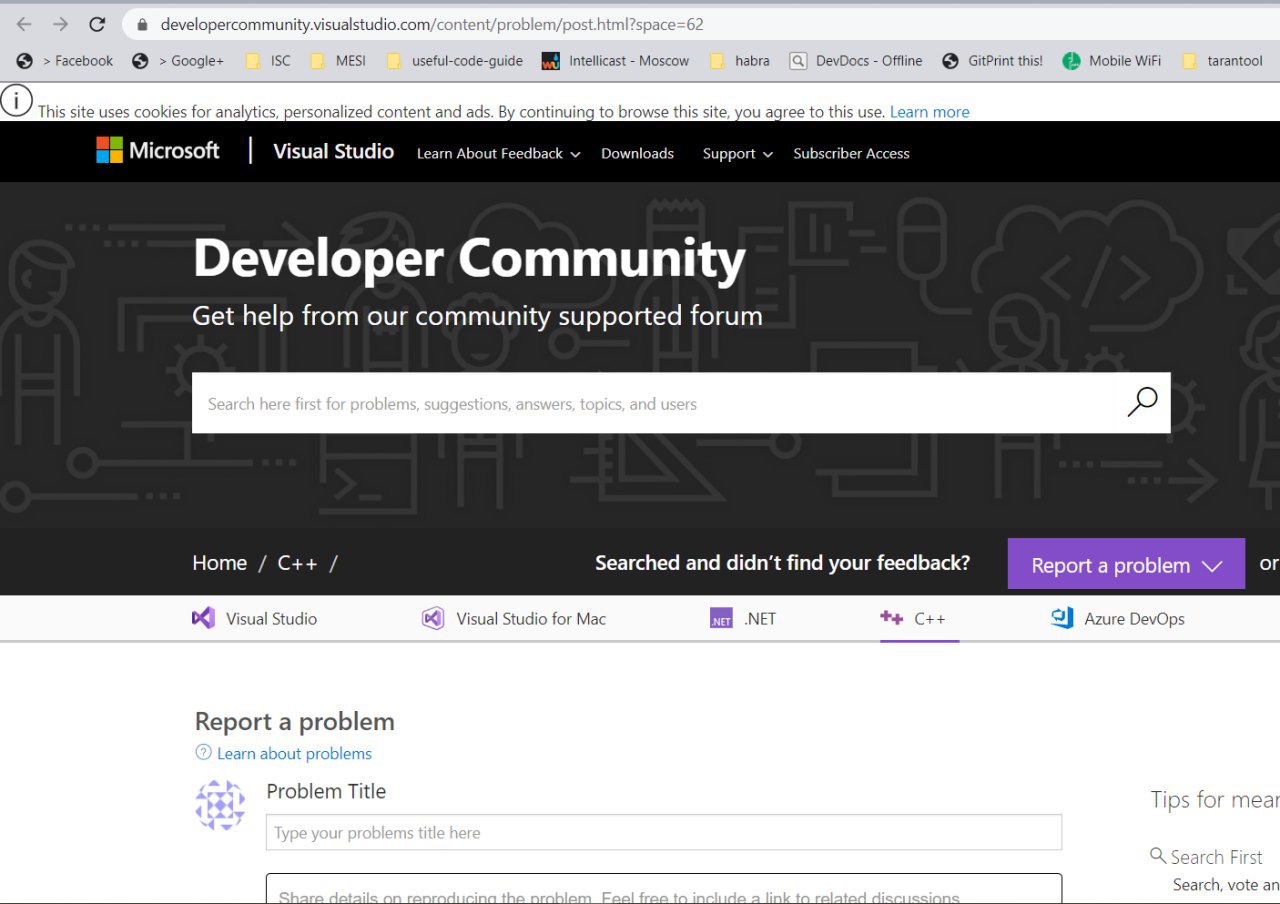This screenshot has width=1280, height=904.
Task: Open the Facebook bookmark
Action: tap(66, 61)
